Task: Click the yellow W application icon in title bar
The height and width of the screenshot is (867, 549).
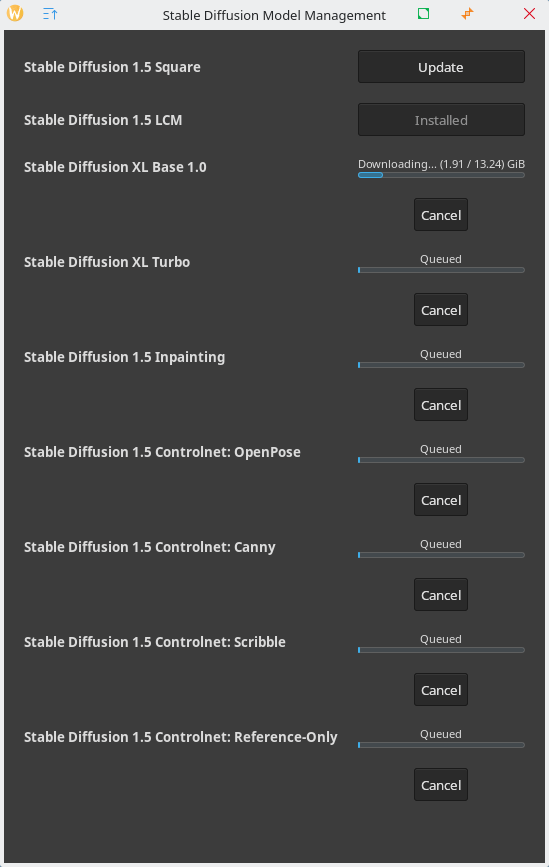Action: (x=15, y=13)
